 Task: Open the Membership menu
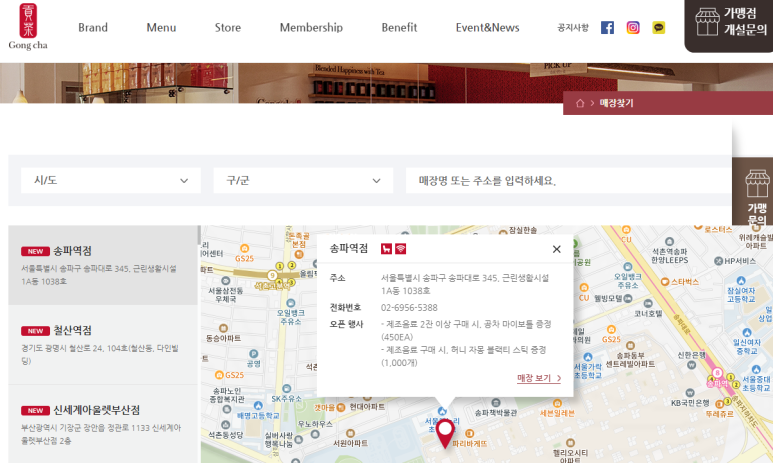[x=311, y=28]
